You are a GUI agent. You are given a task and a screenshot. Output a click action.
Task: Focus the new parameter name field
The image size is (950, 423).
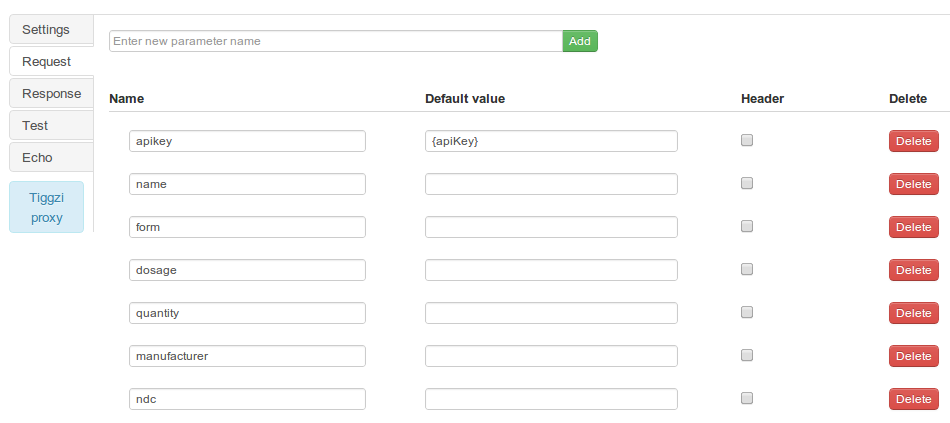click(335, 41)
